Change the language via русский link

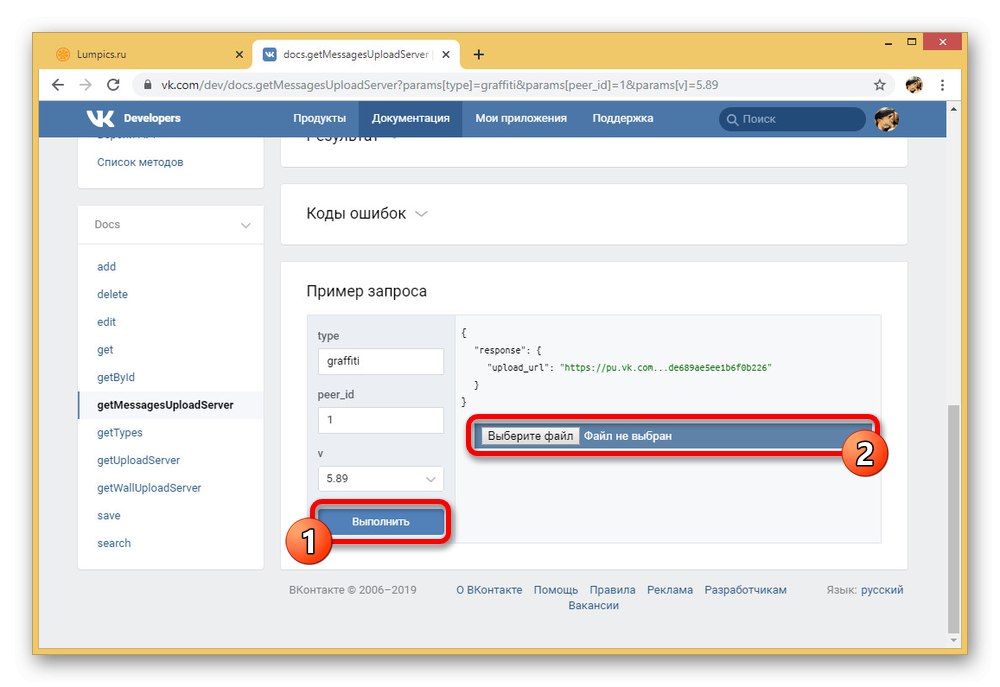pos(882,590)
